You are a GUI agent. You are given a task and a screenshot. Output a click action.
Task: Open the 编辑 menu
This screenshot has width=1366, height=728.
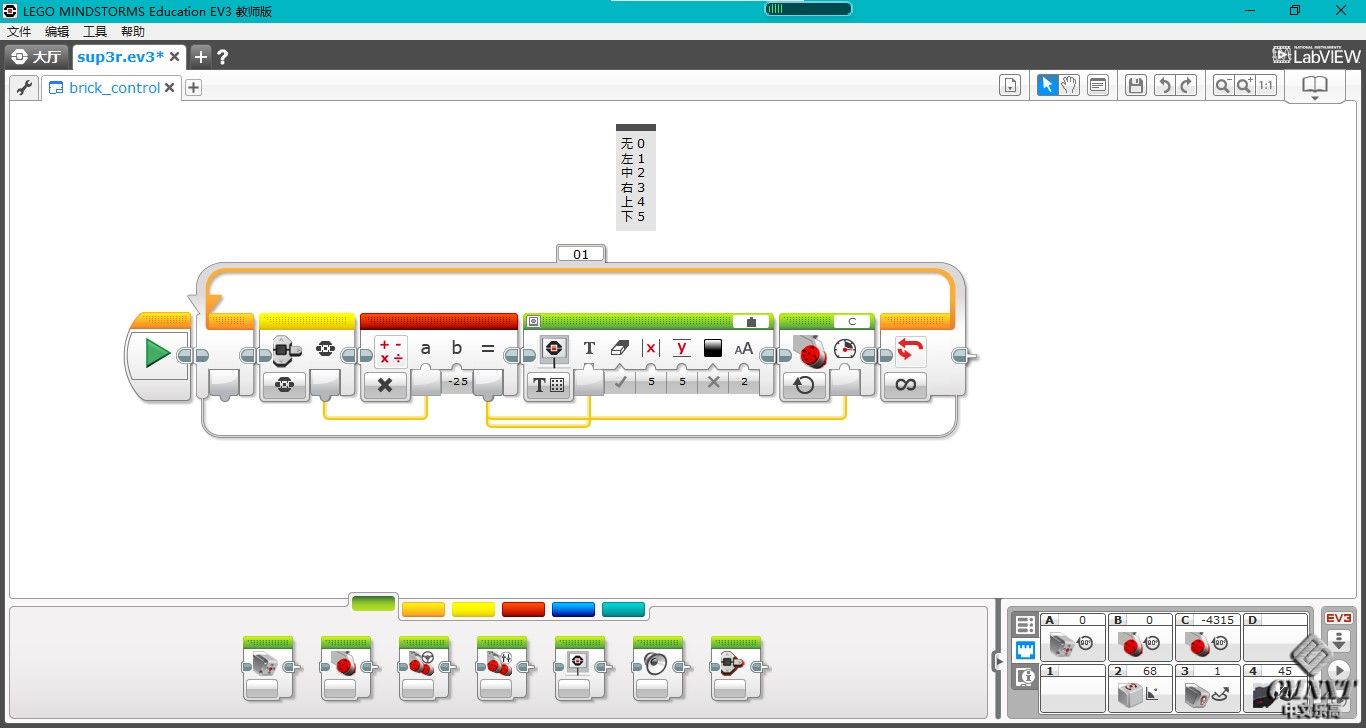(x=57, y=32)
